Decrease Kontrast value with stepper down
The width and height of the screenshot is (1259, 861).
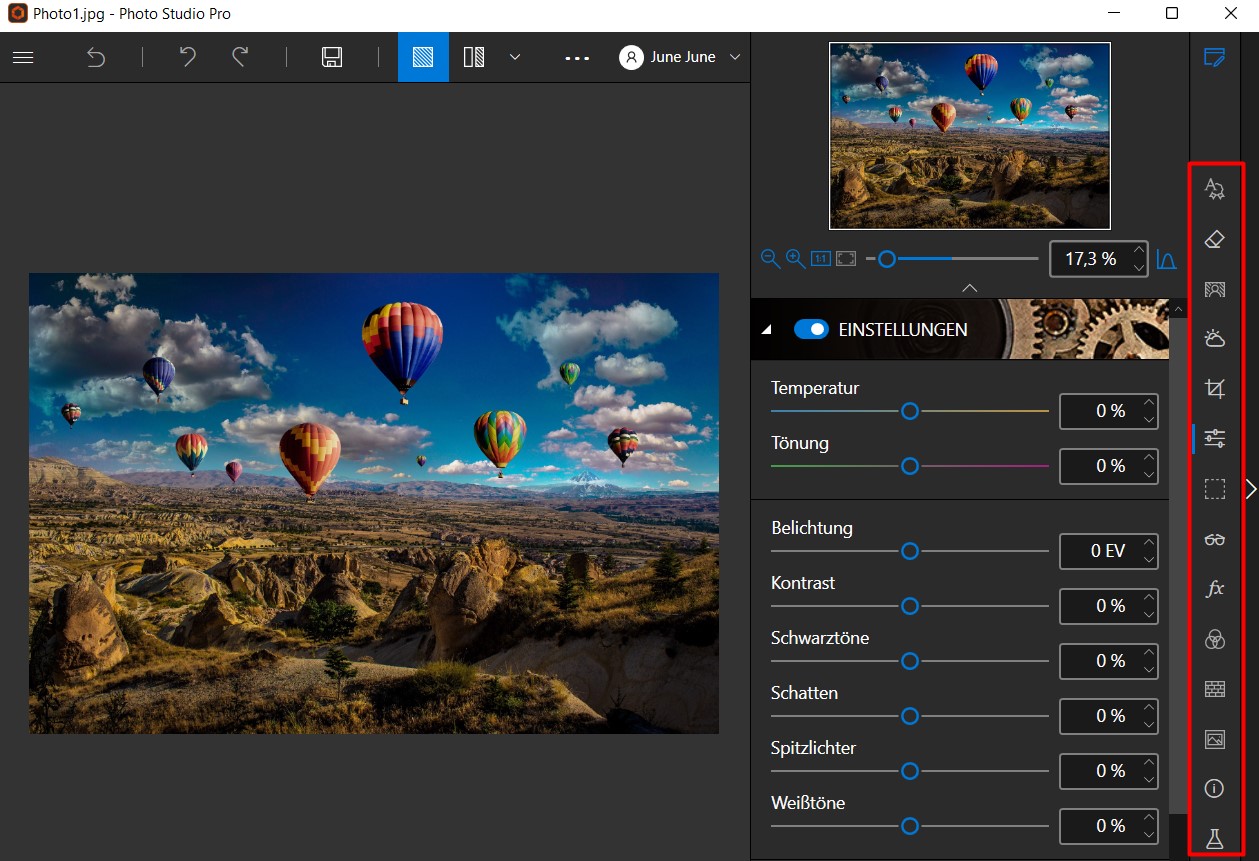[x=1149, y=614]
